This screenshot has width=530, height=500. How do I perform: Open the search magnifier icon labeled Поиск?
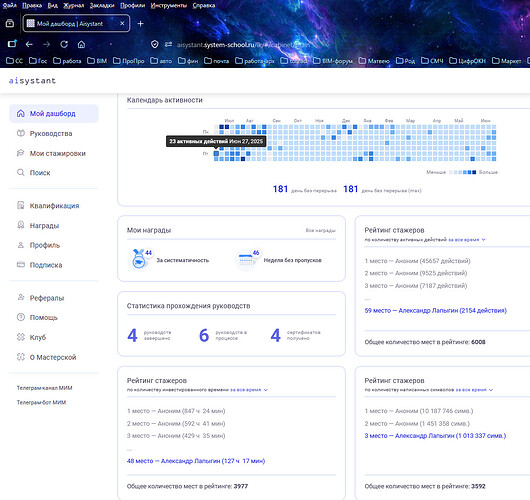coord(21,172)
